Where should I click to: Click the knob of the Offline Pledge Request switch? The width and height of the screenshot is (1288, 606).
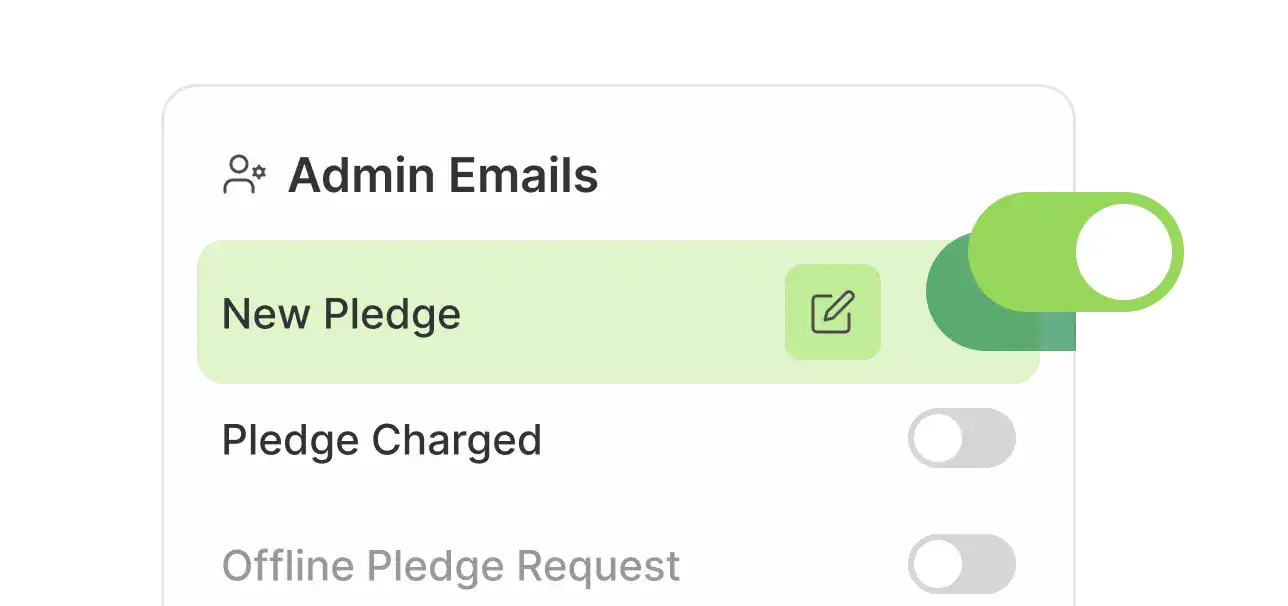[938, 564]
